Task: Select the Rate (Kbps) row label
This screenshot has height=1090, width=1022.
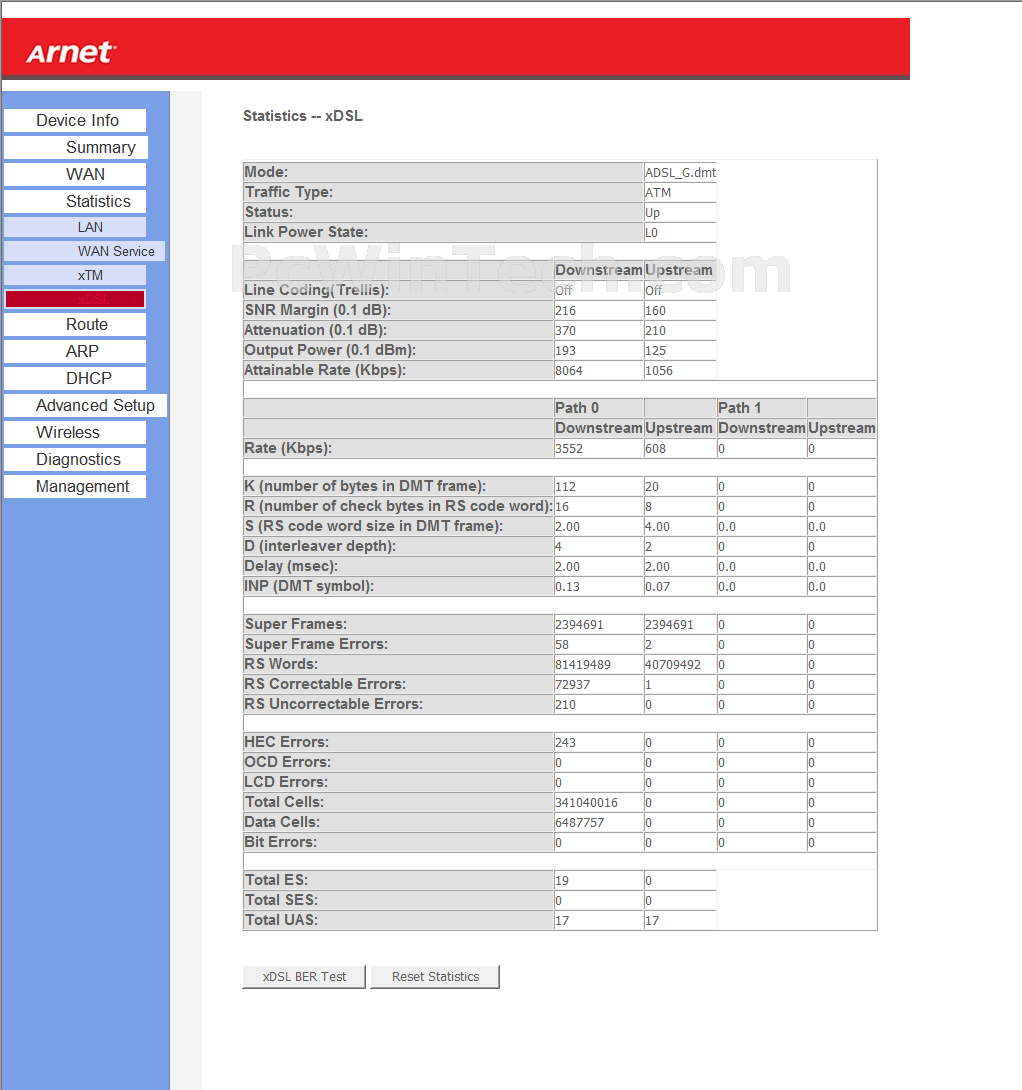Action: [288, 448]
